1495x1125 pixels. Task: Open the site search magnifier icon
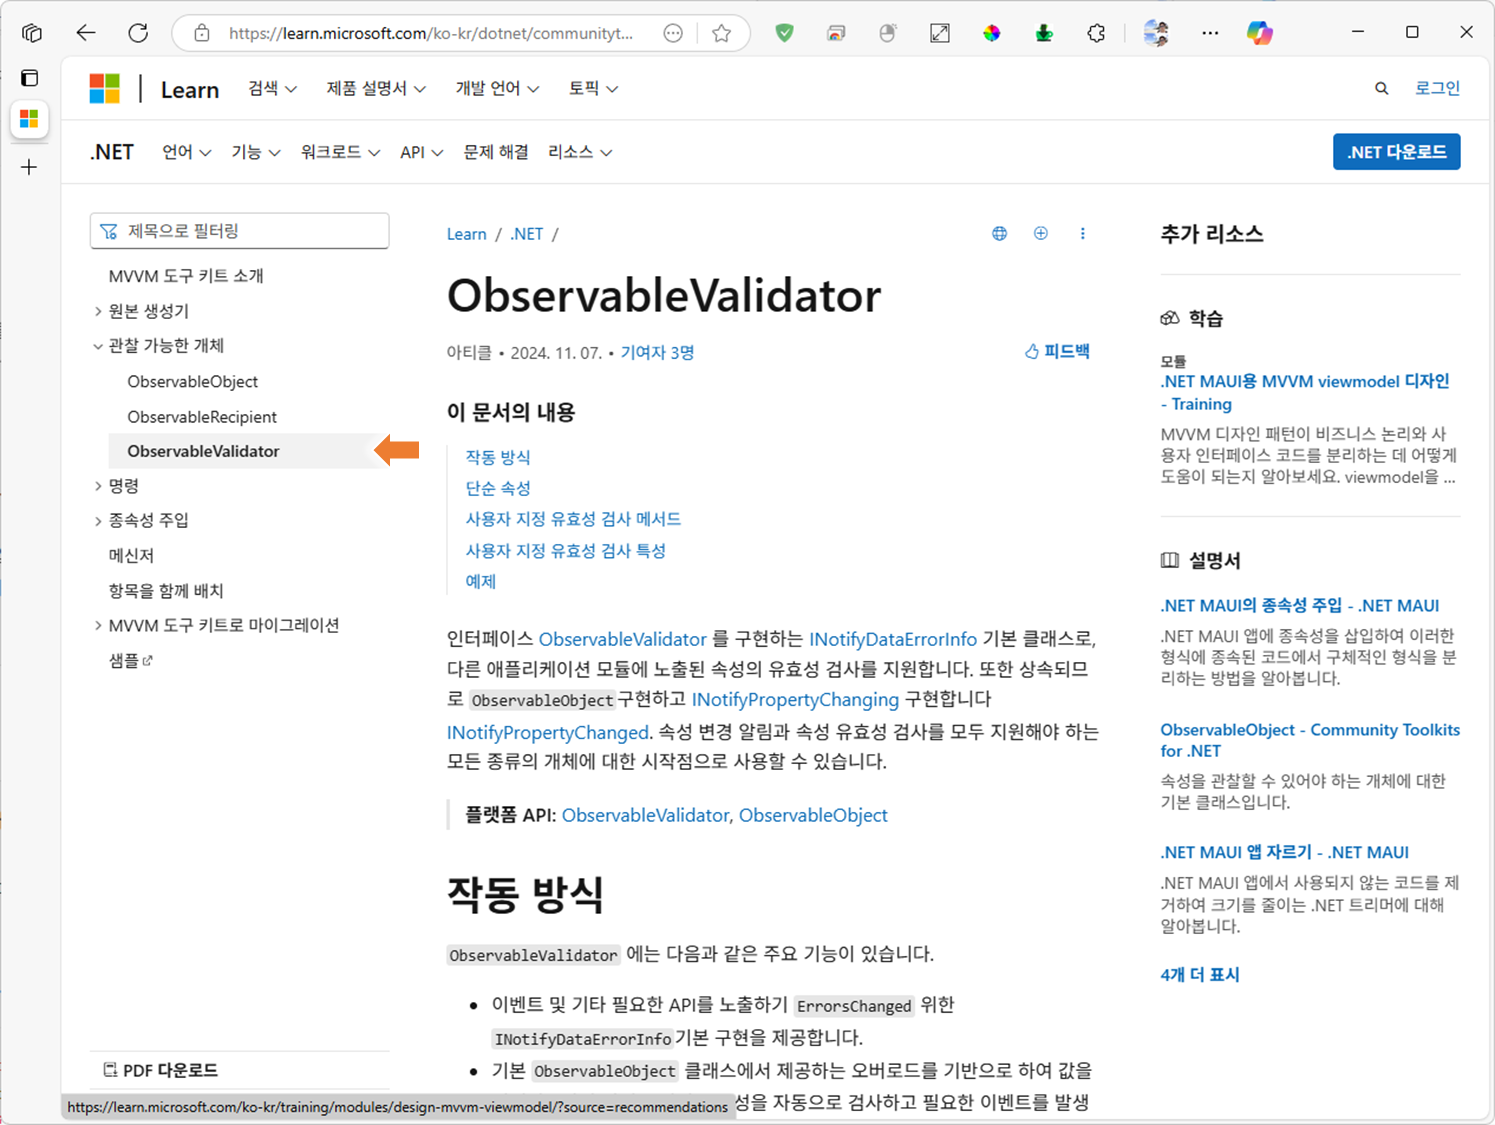[1381, 89]
